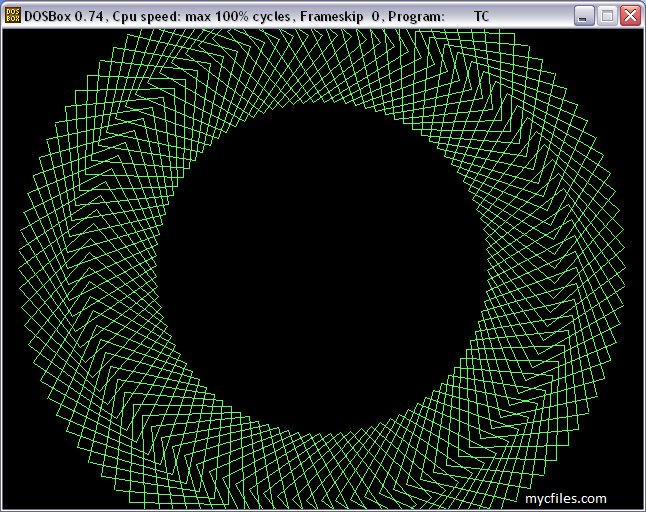Close the DOSBox window
The width and height of the screenshot is (646, 512).
tap(630, 16)
